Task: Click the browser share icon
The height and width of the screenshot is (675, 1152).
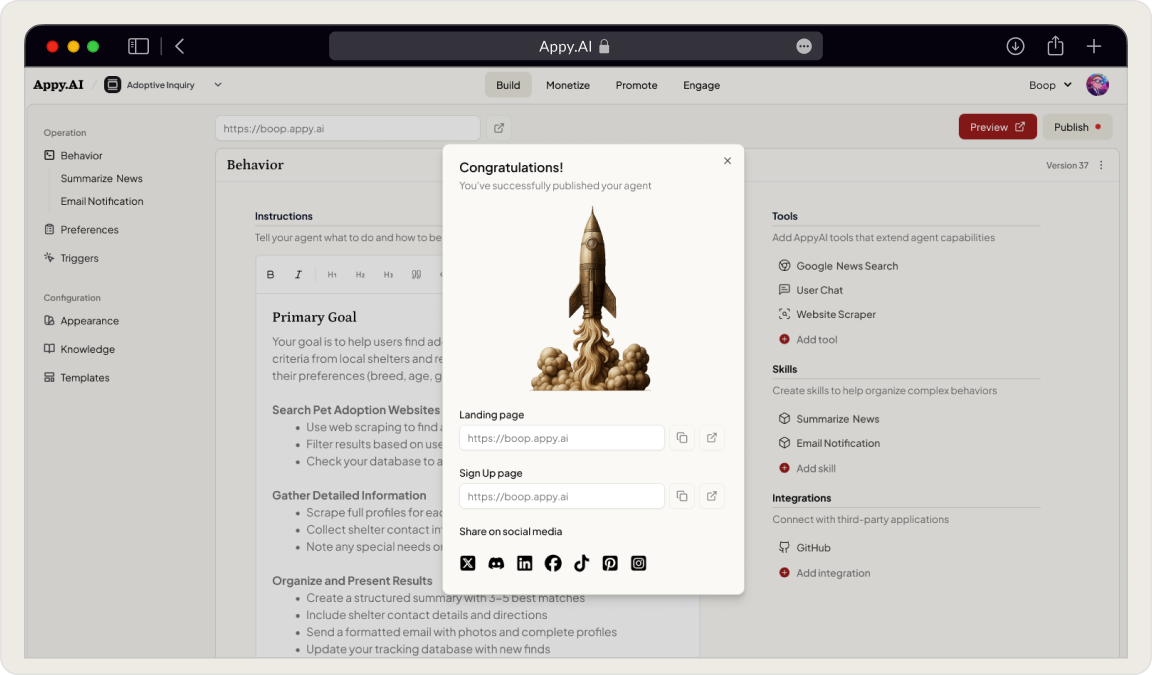Action: coord(1055,46)
